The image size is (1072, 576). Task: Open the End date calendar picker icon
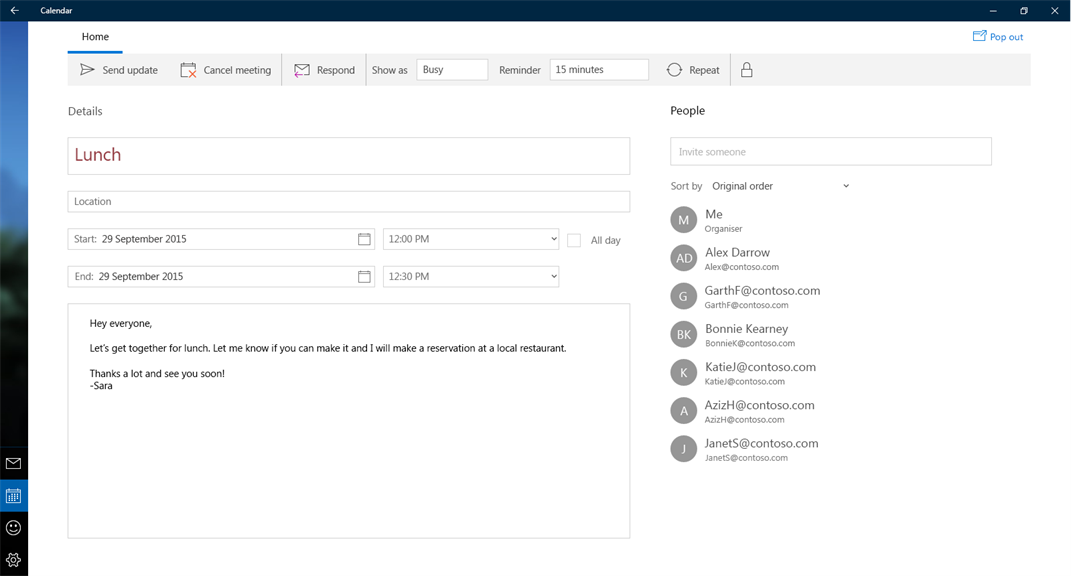[x=364, y=277]
